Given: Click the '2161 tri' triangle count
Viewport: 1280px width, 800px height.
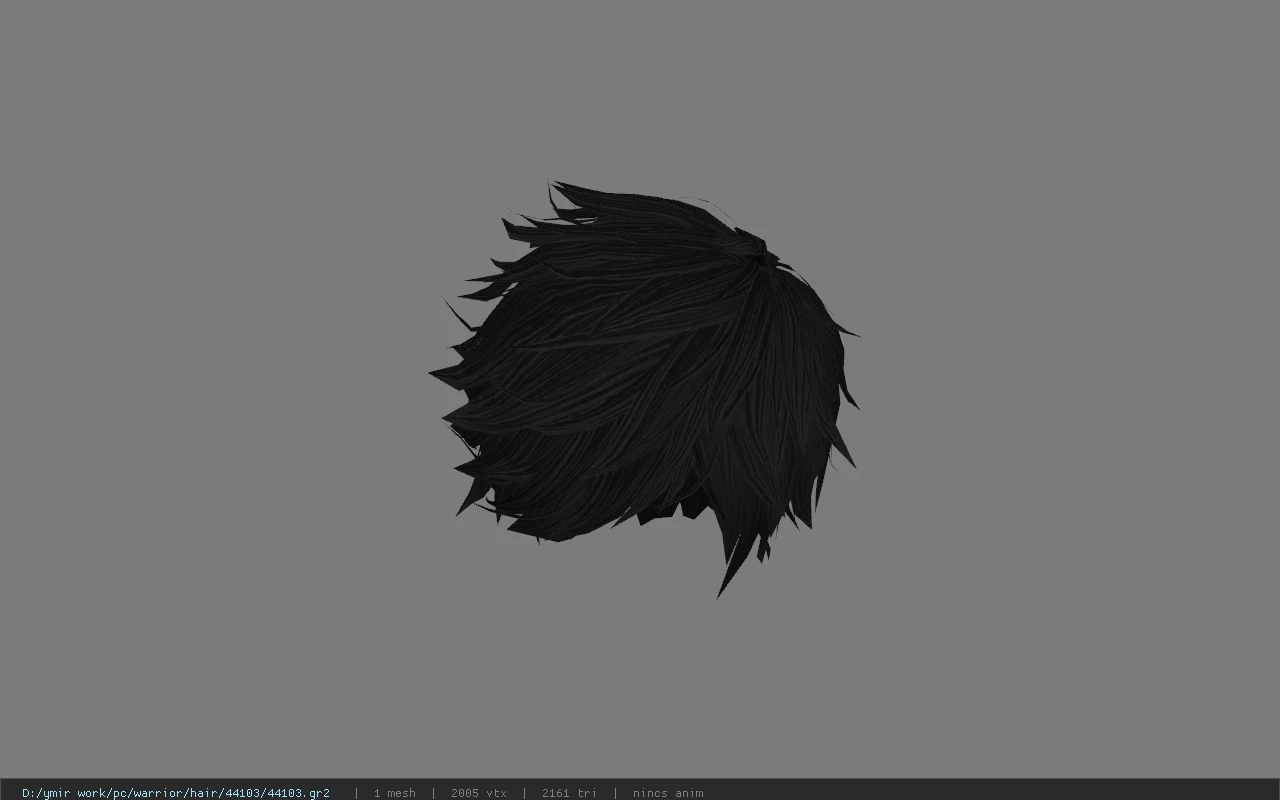Looking at the screenshot, I should (x=569, y=793).
